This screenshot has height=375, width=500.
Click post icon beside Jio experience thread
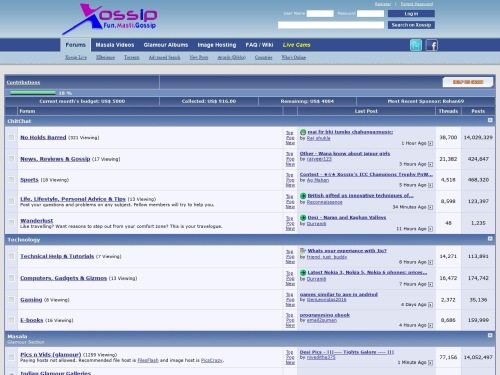pos(303,251)
